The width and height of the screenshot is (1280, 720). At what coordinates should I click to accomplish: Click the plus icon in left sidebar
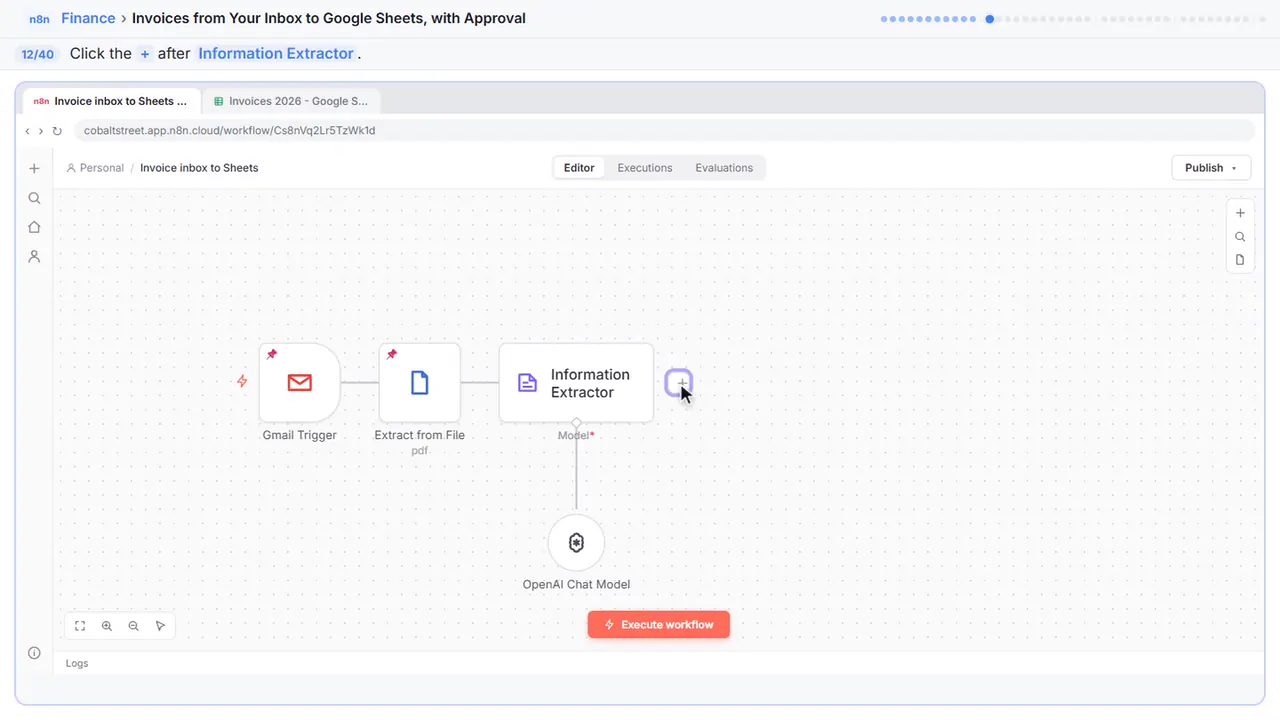click(34, 169)
